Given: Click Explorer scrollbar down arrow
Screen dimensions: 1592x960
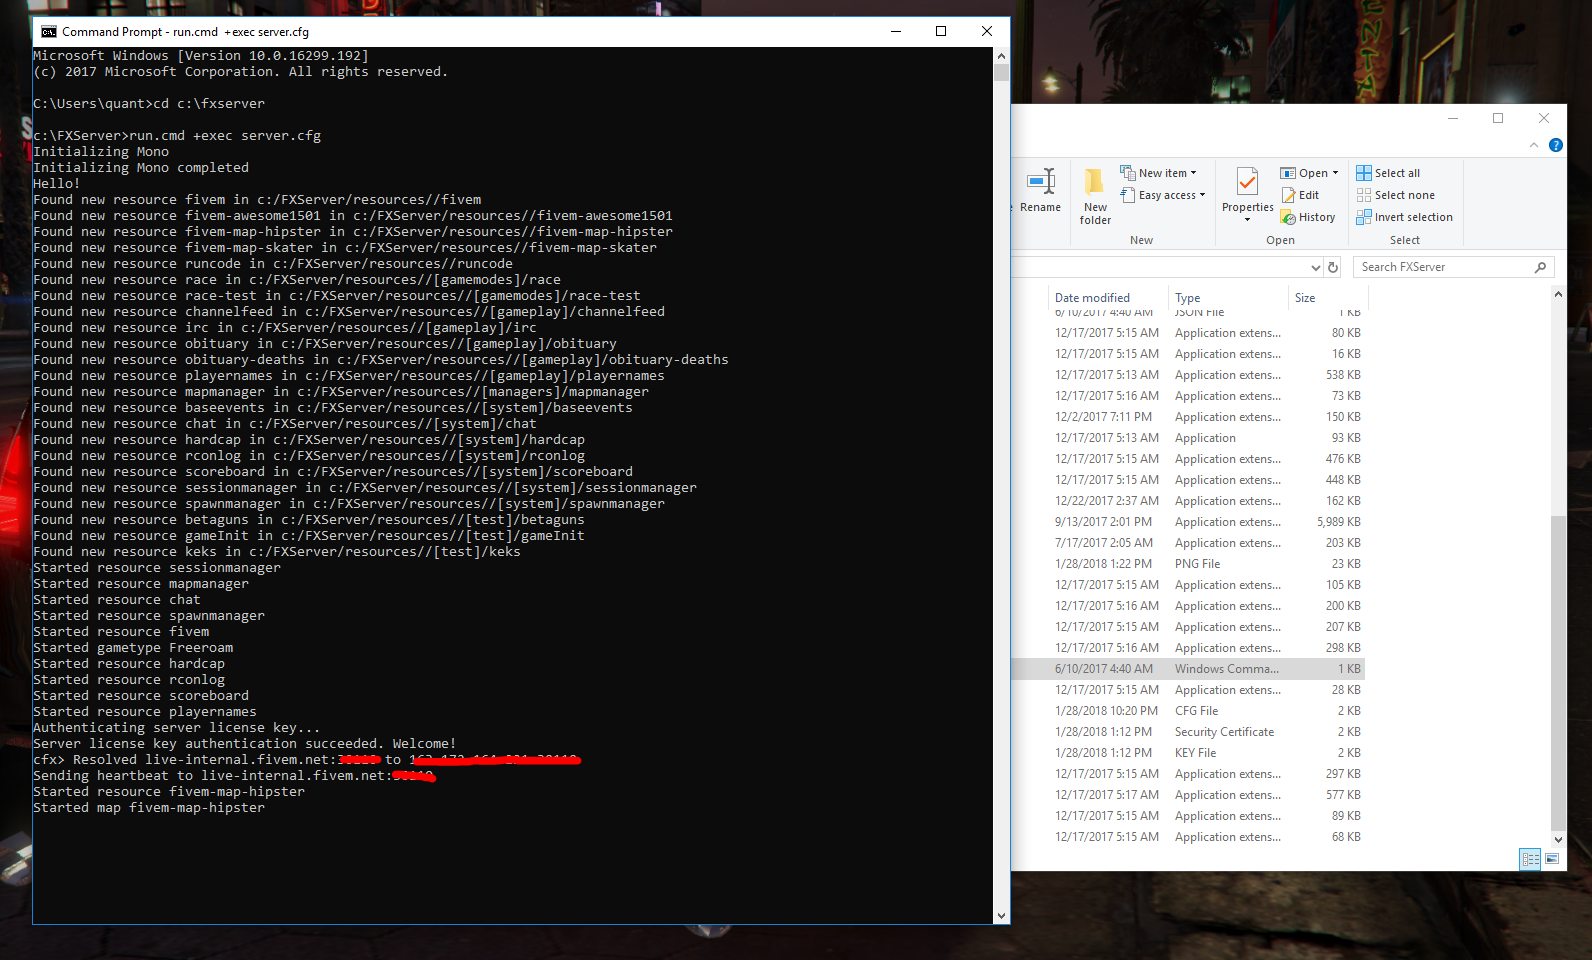Looking at the screenshot, I should pos(1558,839).
